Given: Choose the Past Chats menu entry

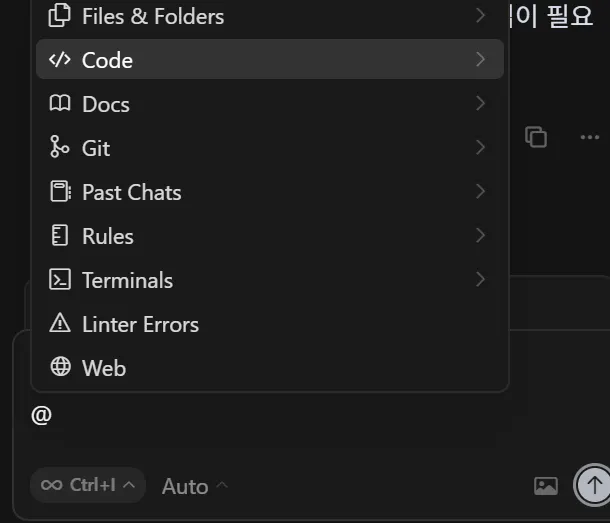Looking at the screenshot, I should (x=270, y=191).
